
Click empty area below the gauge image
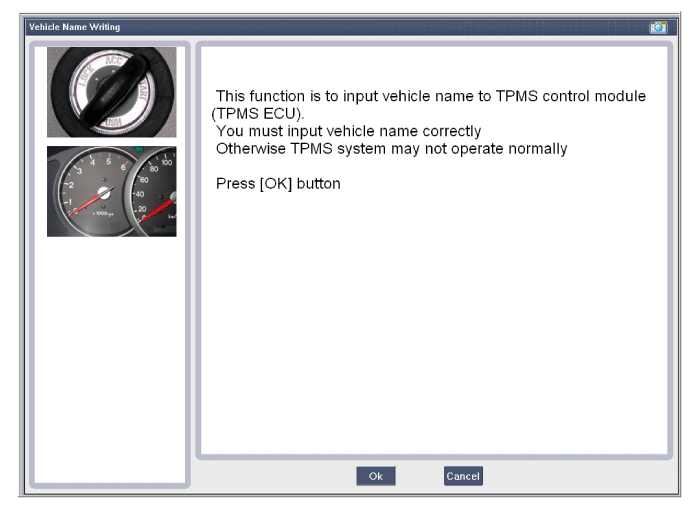point(110,360)
